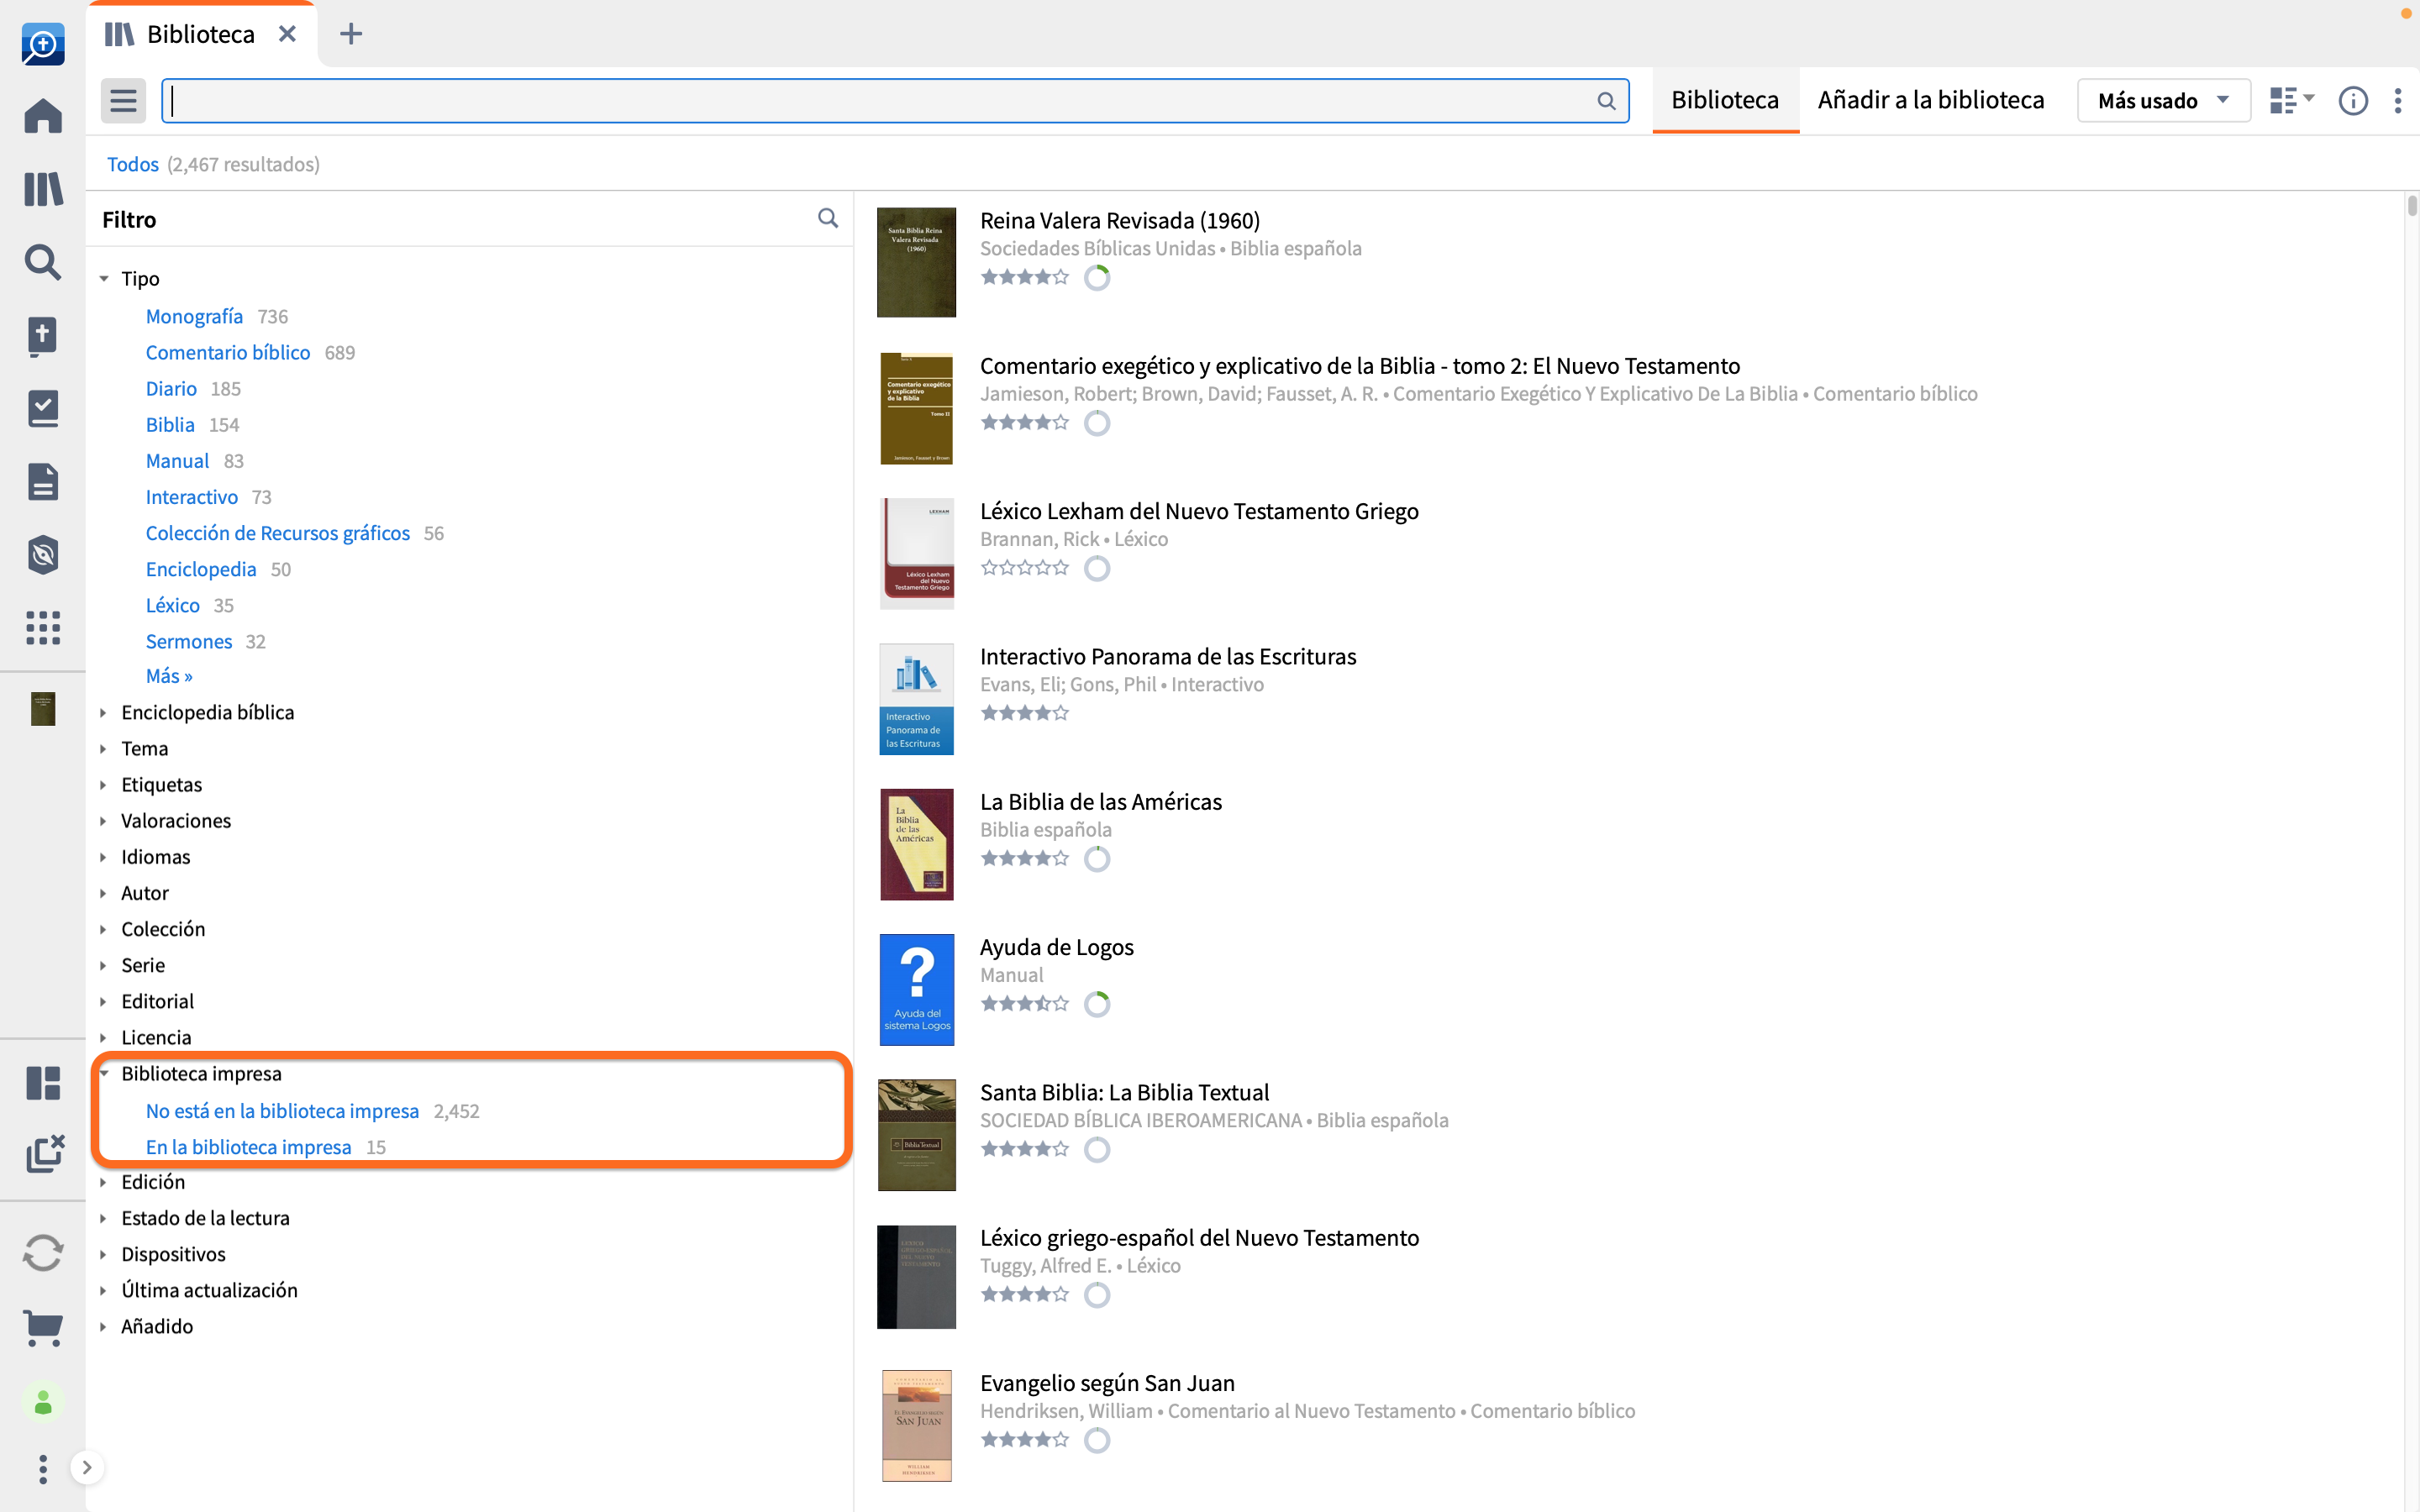The height and width of the screenshot is (1512, 2420).
Task: Open the user account profile icon
Action: click(x=43, y=1403)
